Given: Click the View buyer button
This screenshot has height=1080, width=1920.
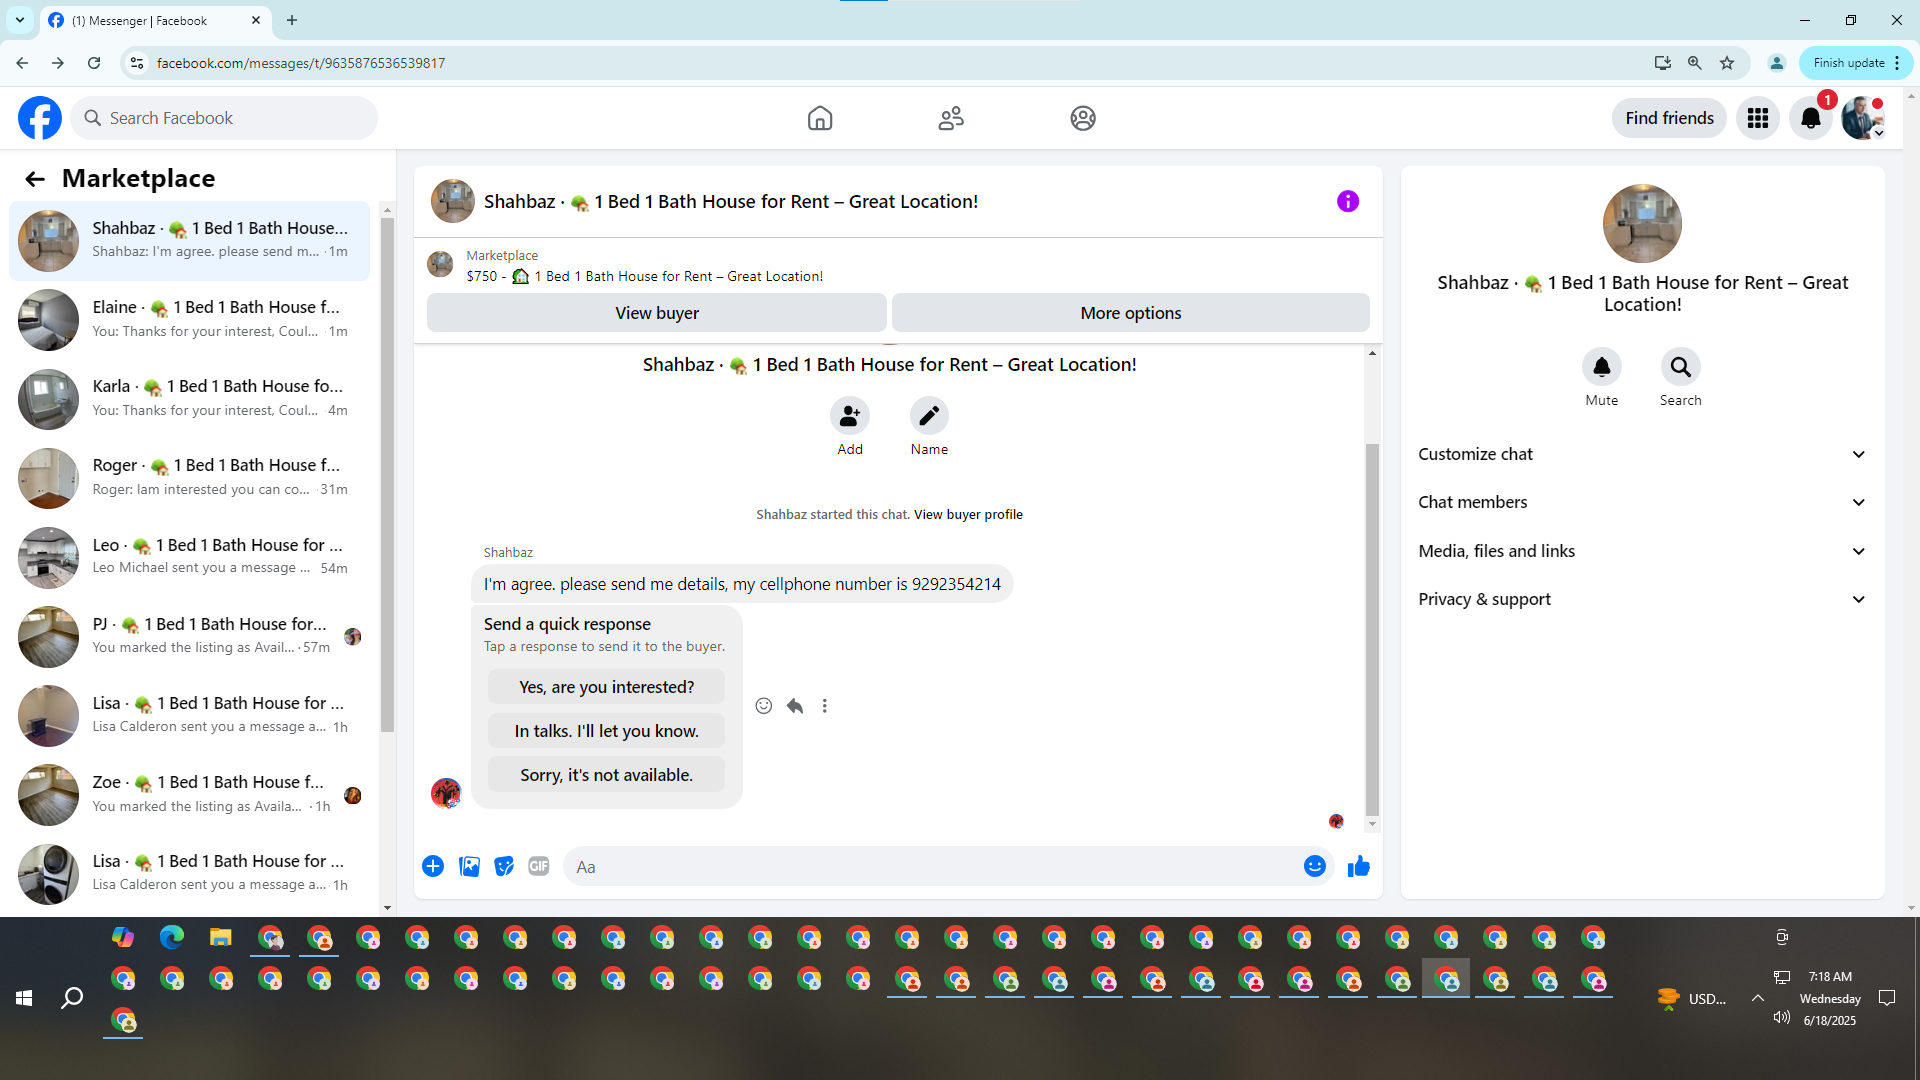Looking at the screenshot, I should (657, 313).
